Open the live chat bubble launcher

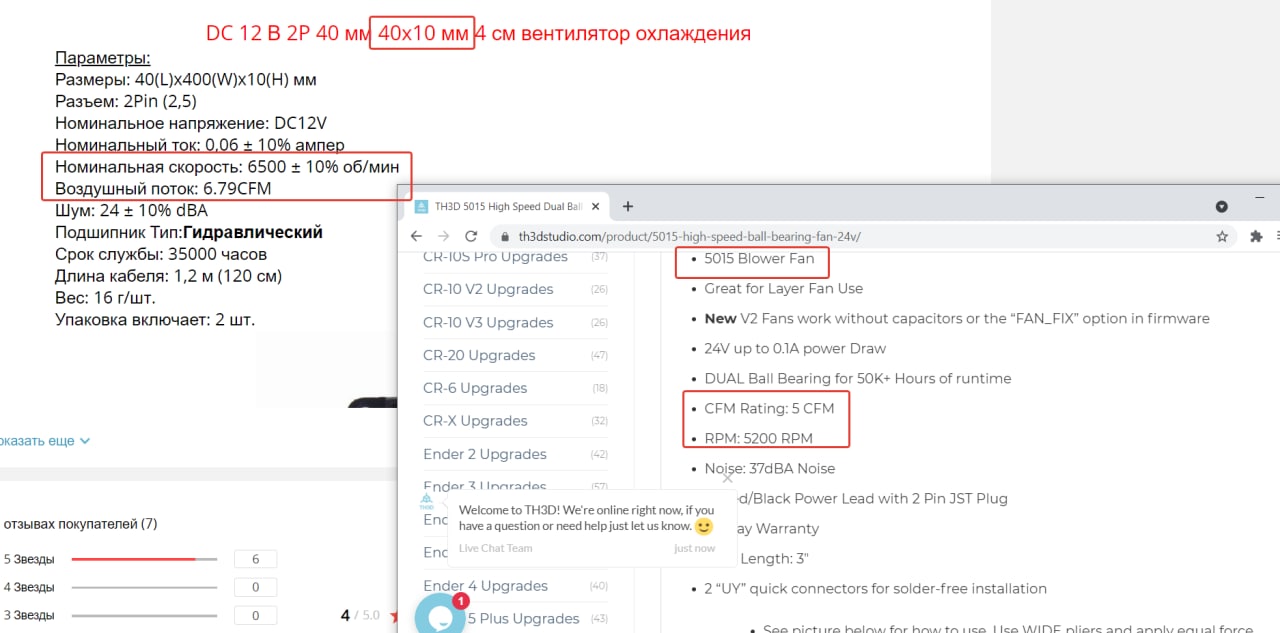(x=441, y=617)
